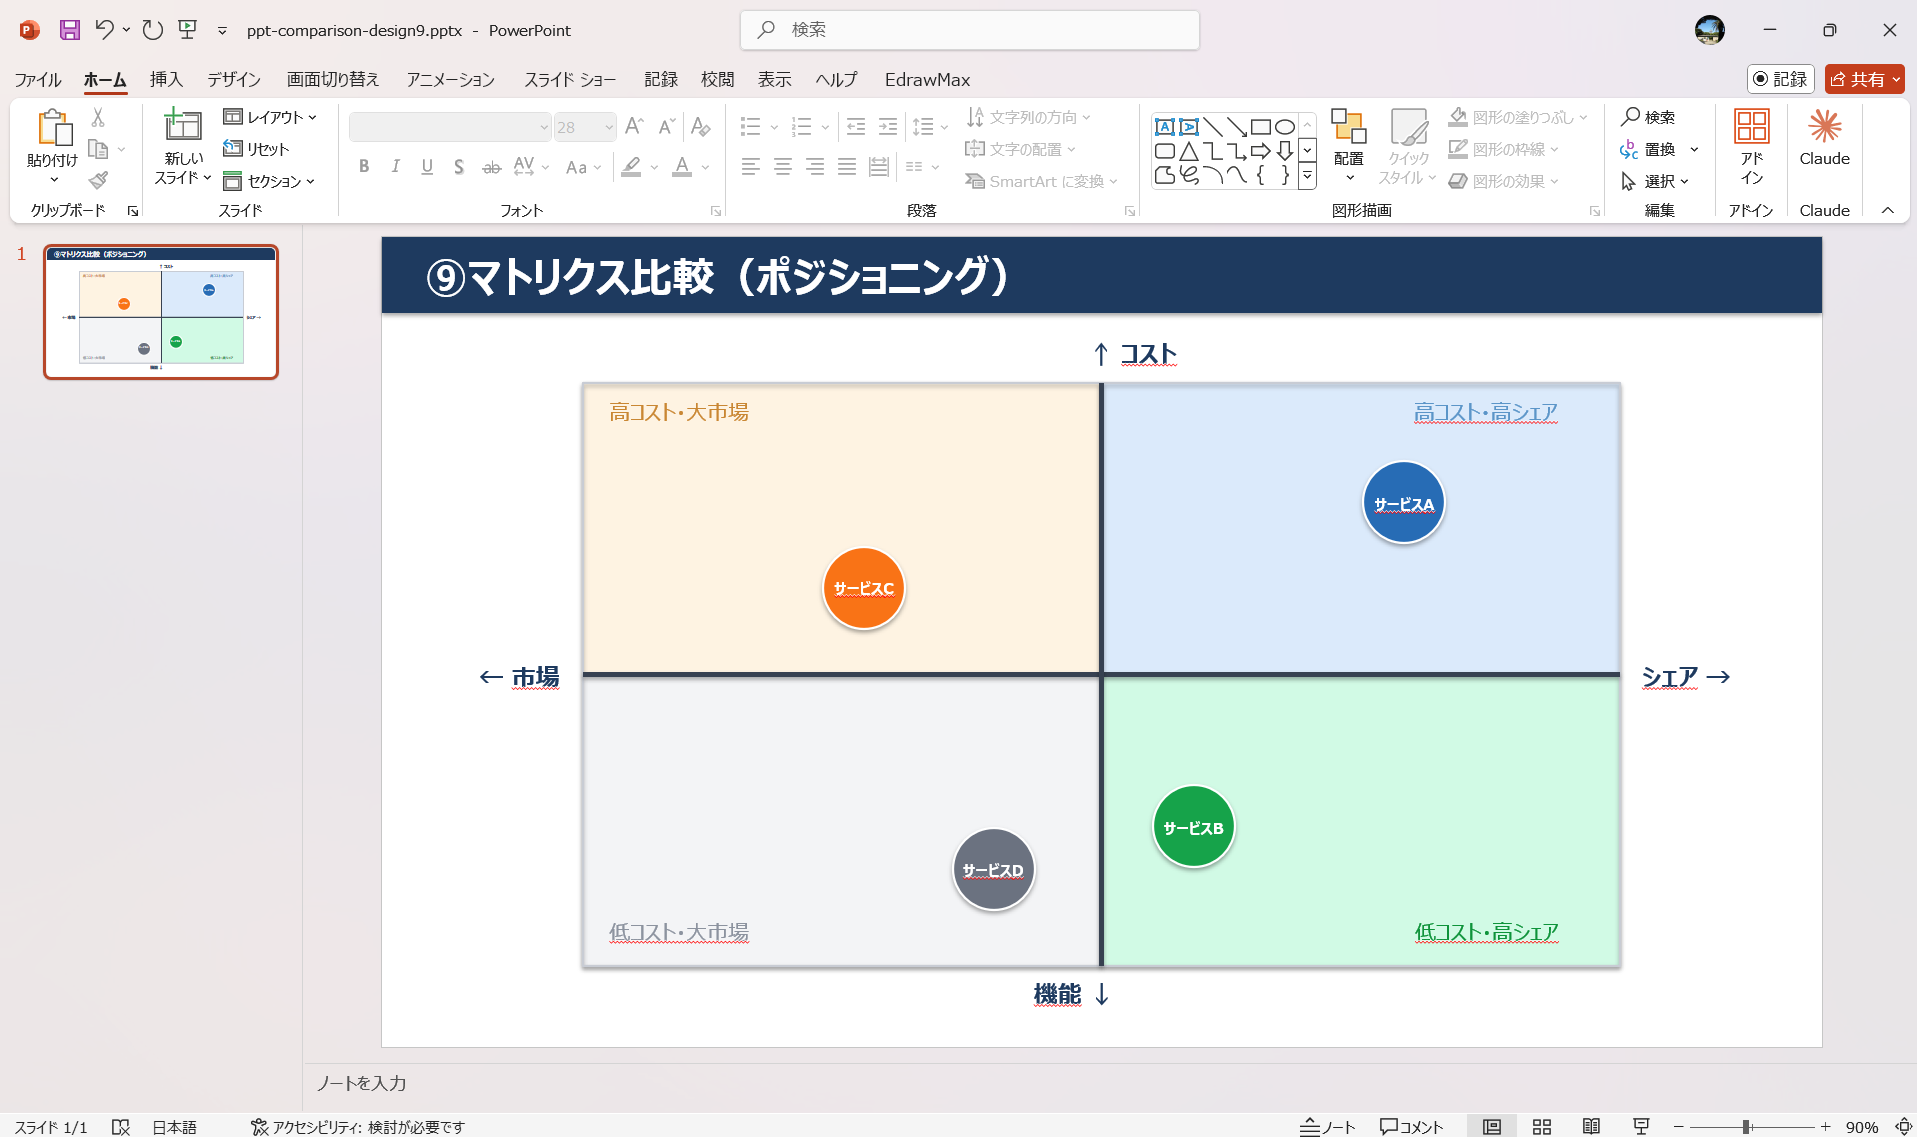Toggle notes pane (ノート) in status bar
Viewport: 1917px width, 1137px height.
pos(1327,1126)
